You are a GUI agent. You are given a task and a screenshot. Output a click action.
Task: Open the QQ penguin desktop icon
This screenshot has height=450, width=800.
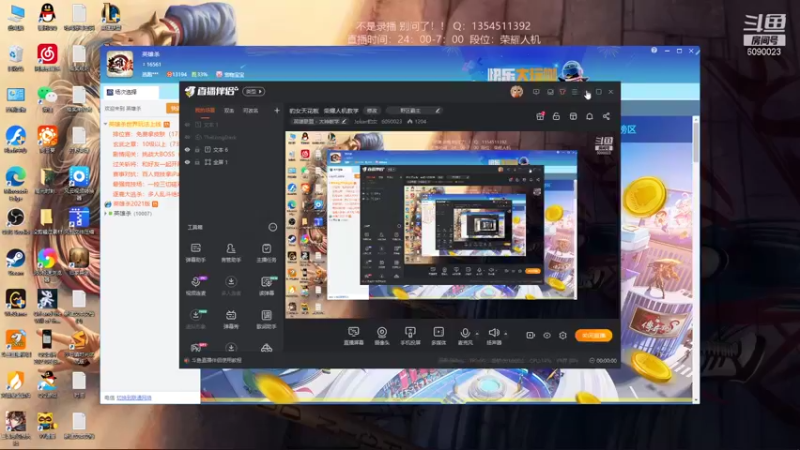pos(47,16)
